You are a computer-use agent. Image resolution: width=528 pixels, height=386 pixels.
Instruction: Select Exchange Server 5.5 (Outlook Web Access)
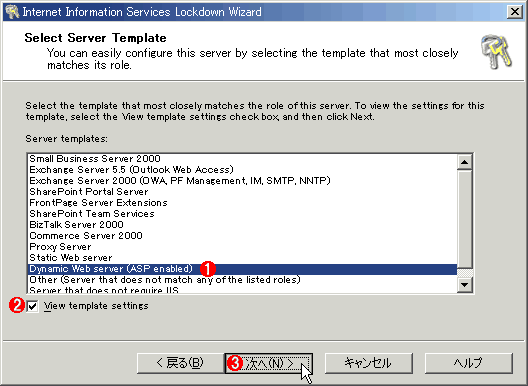[242, 170]
